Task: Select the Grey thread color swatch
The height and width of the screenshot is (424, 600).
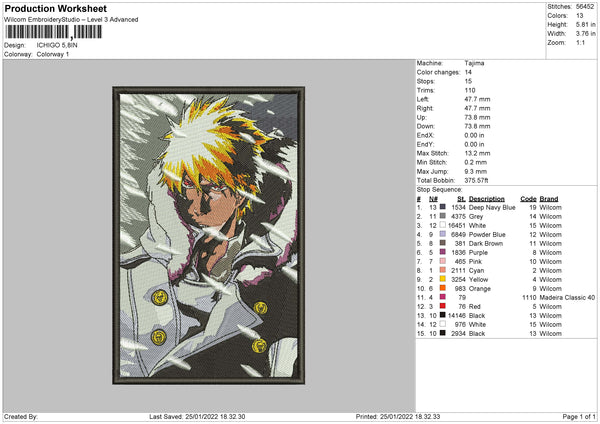Action: click(442, 216)
